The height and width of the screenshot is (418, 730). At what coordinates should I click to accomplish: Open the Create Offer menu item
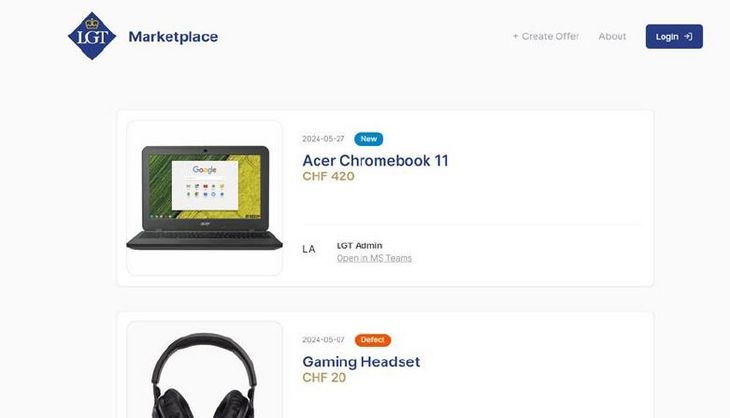pos(546,36)
